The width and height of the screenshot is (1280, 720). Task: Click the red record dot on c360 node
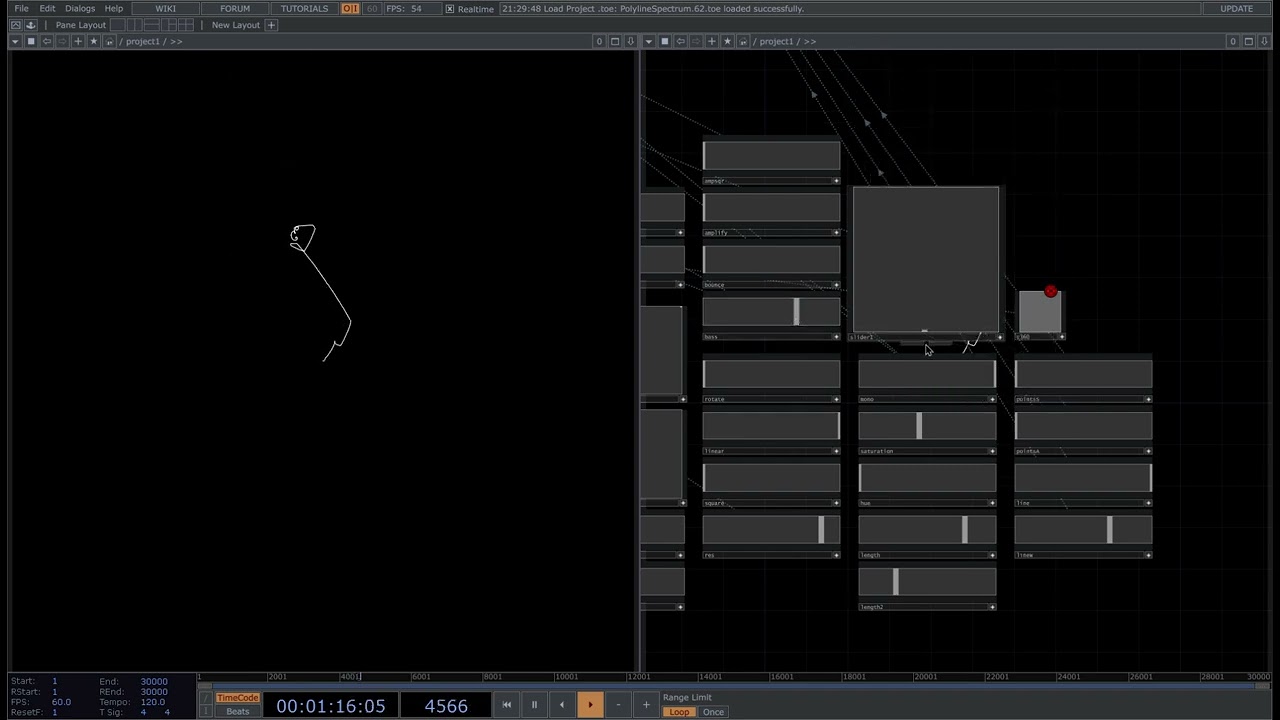click(x=1050, y=291)
